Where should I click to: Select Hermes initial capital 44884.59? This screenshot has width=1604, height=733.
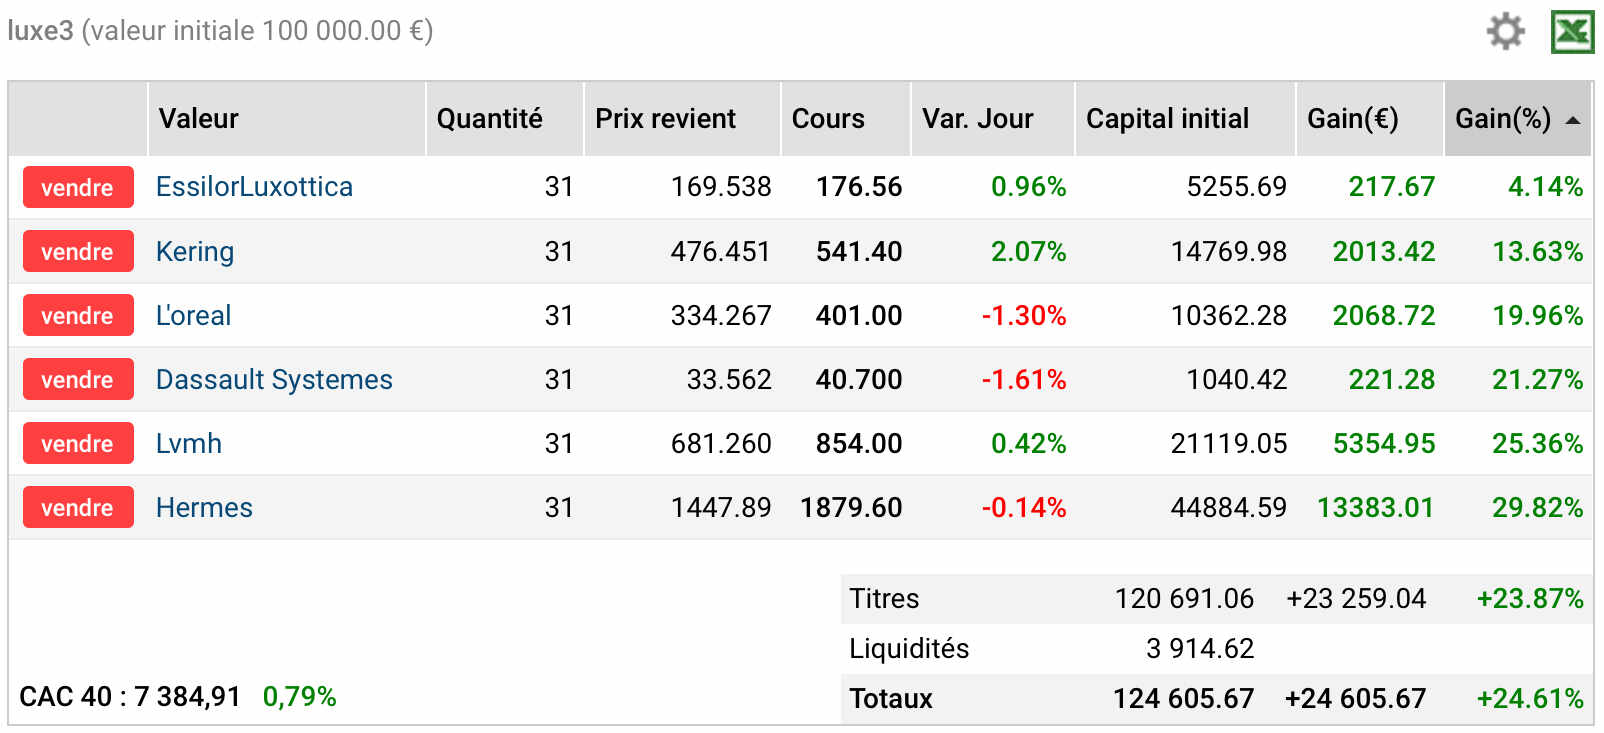click(x=1229, y=507)
